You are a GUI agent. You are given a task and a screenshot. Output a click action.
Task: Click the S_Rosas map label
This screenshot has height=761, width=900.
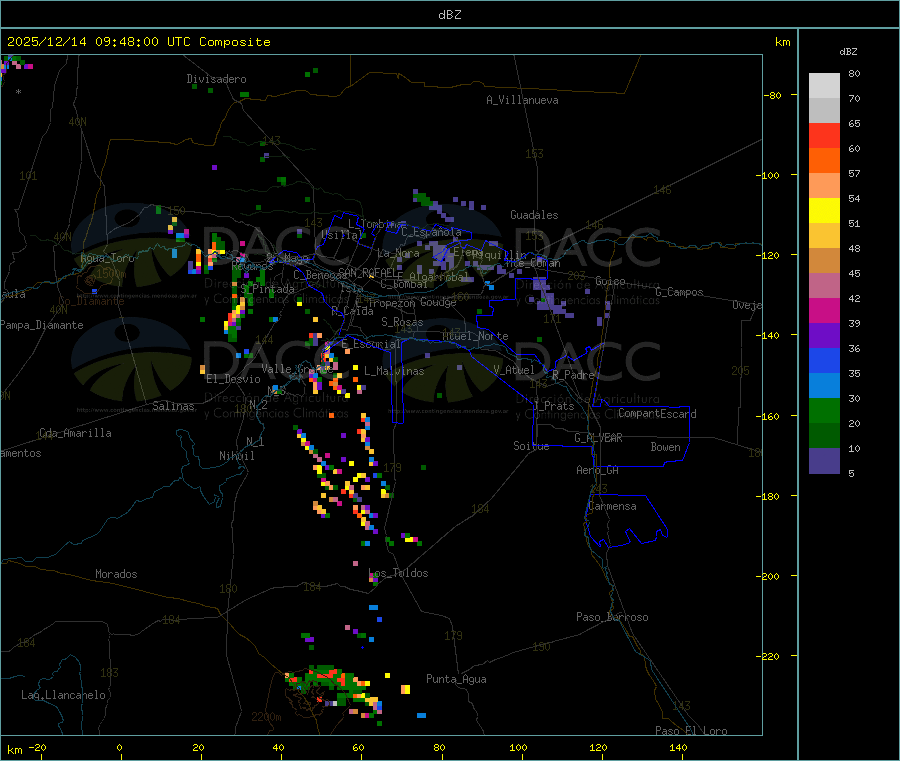coord(402,322)
